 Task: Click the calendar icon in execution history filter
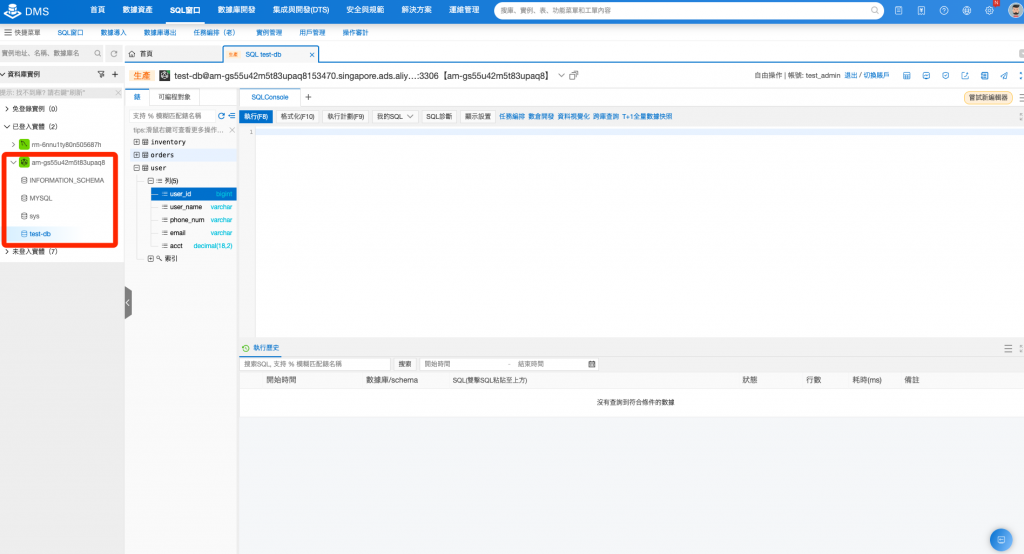(592, 364)
